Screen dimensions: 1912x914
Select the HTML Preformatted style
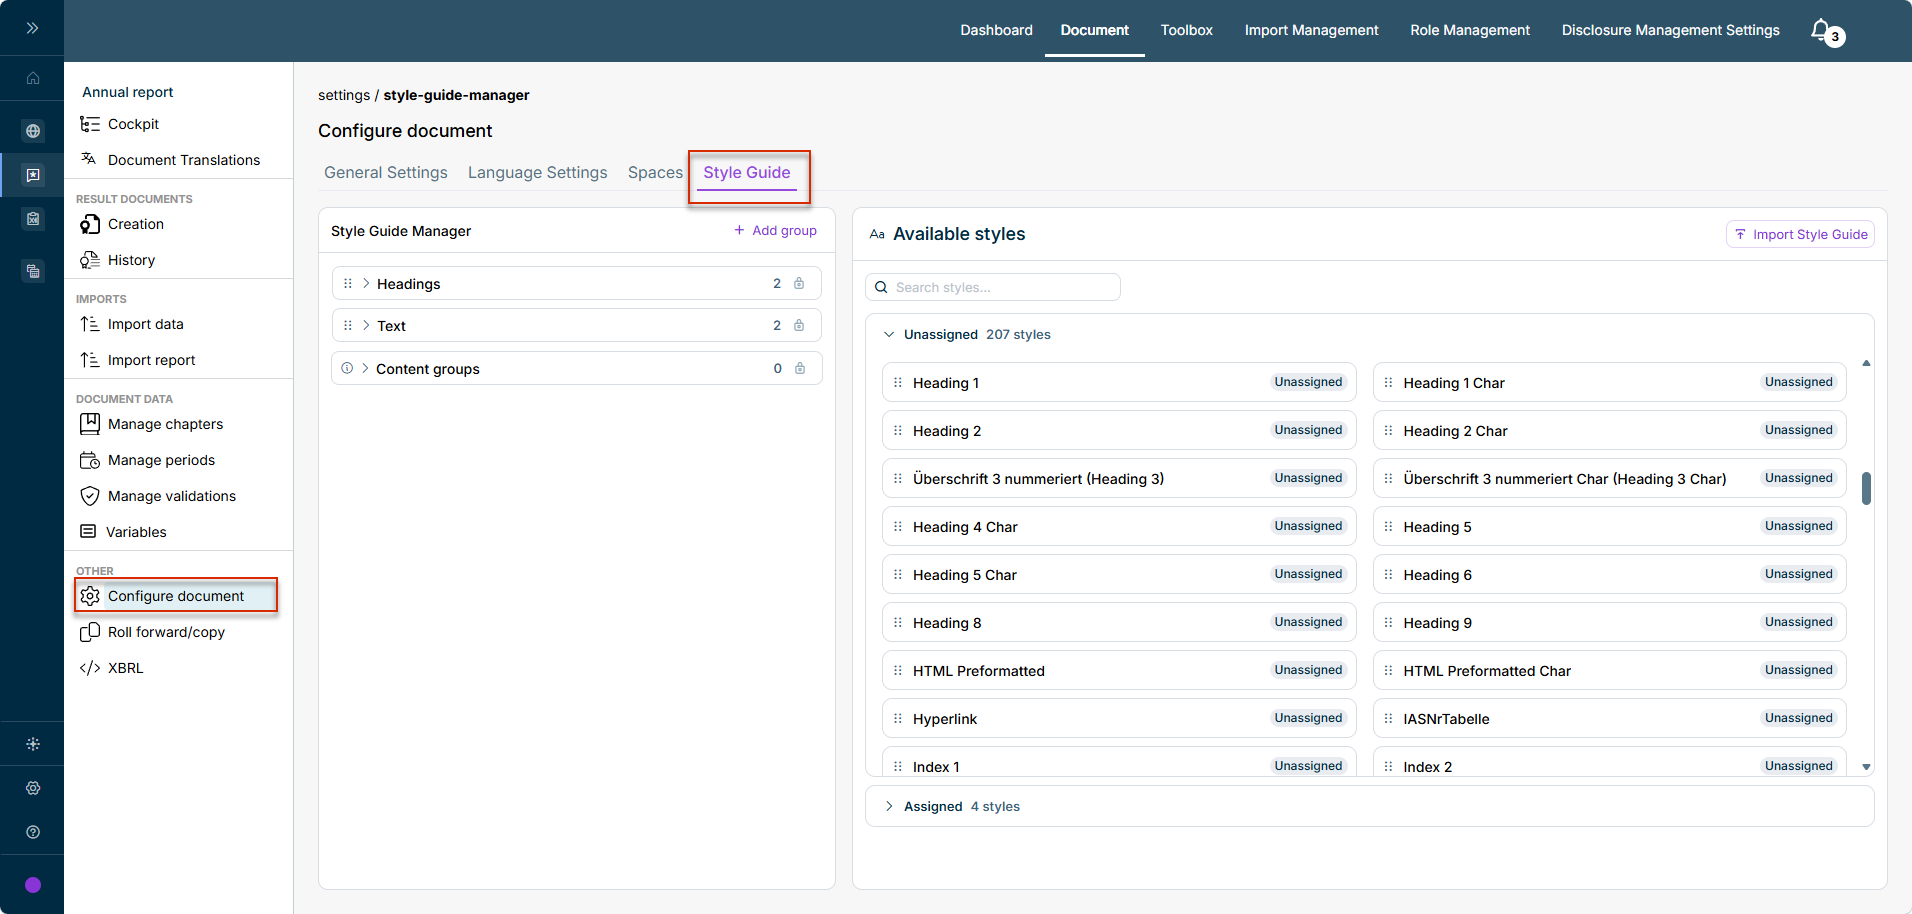(1119, 671)
